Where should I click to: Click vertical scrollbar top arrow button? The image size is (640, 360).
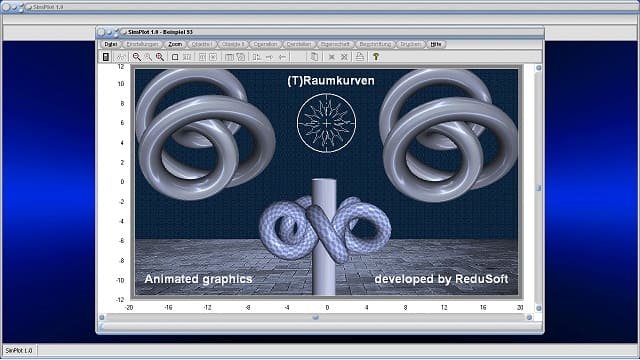[538, 68]
